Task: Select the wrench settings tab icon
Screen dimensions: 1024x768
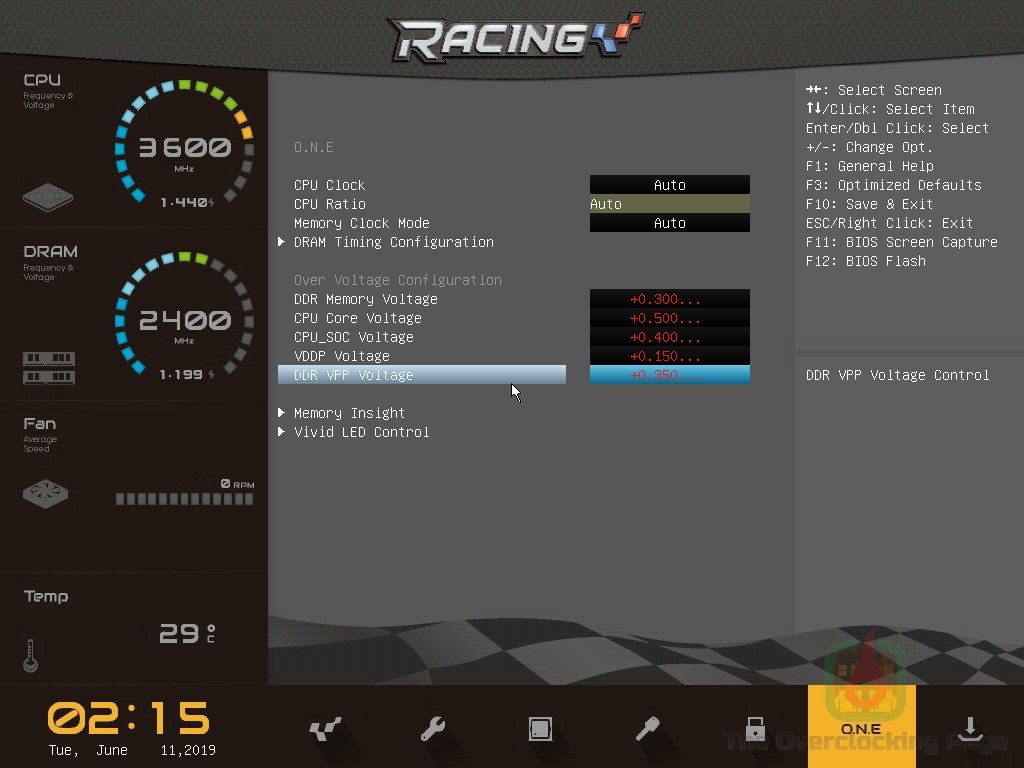Action: 432,729
